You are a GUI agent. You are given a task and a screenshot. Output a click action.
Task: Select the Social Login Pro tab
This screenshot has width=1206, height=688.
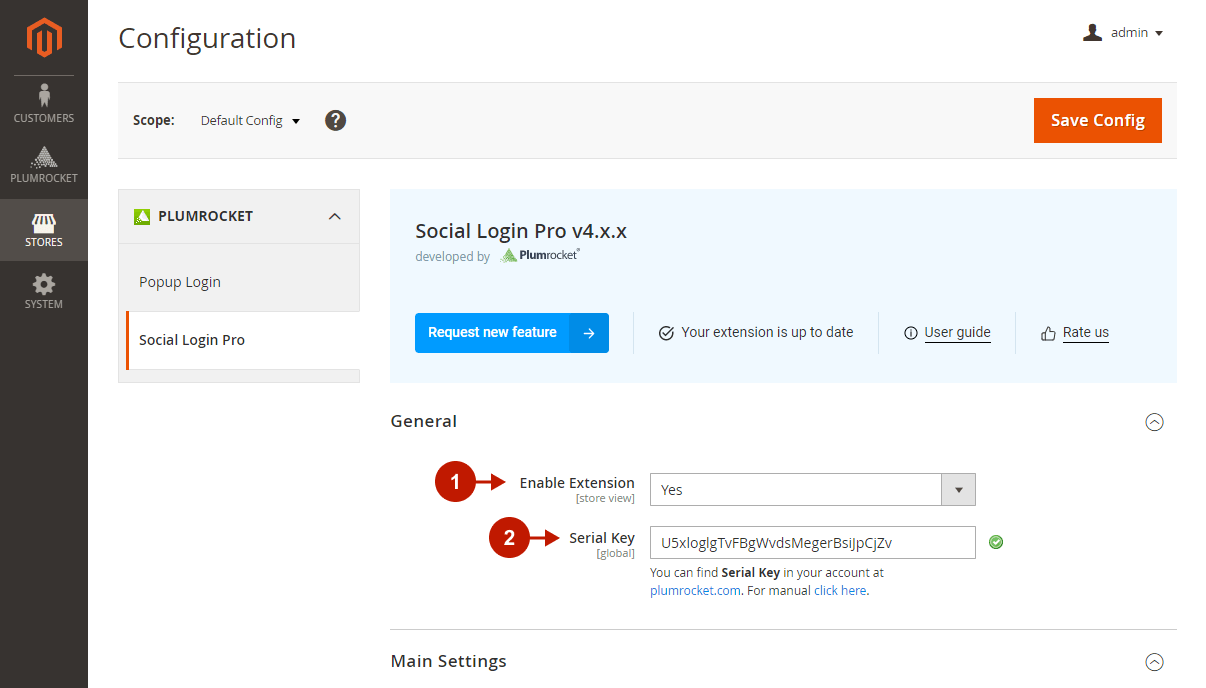coord(243,340)
